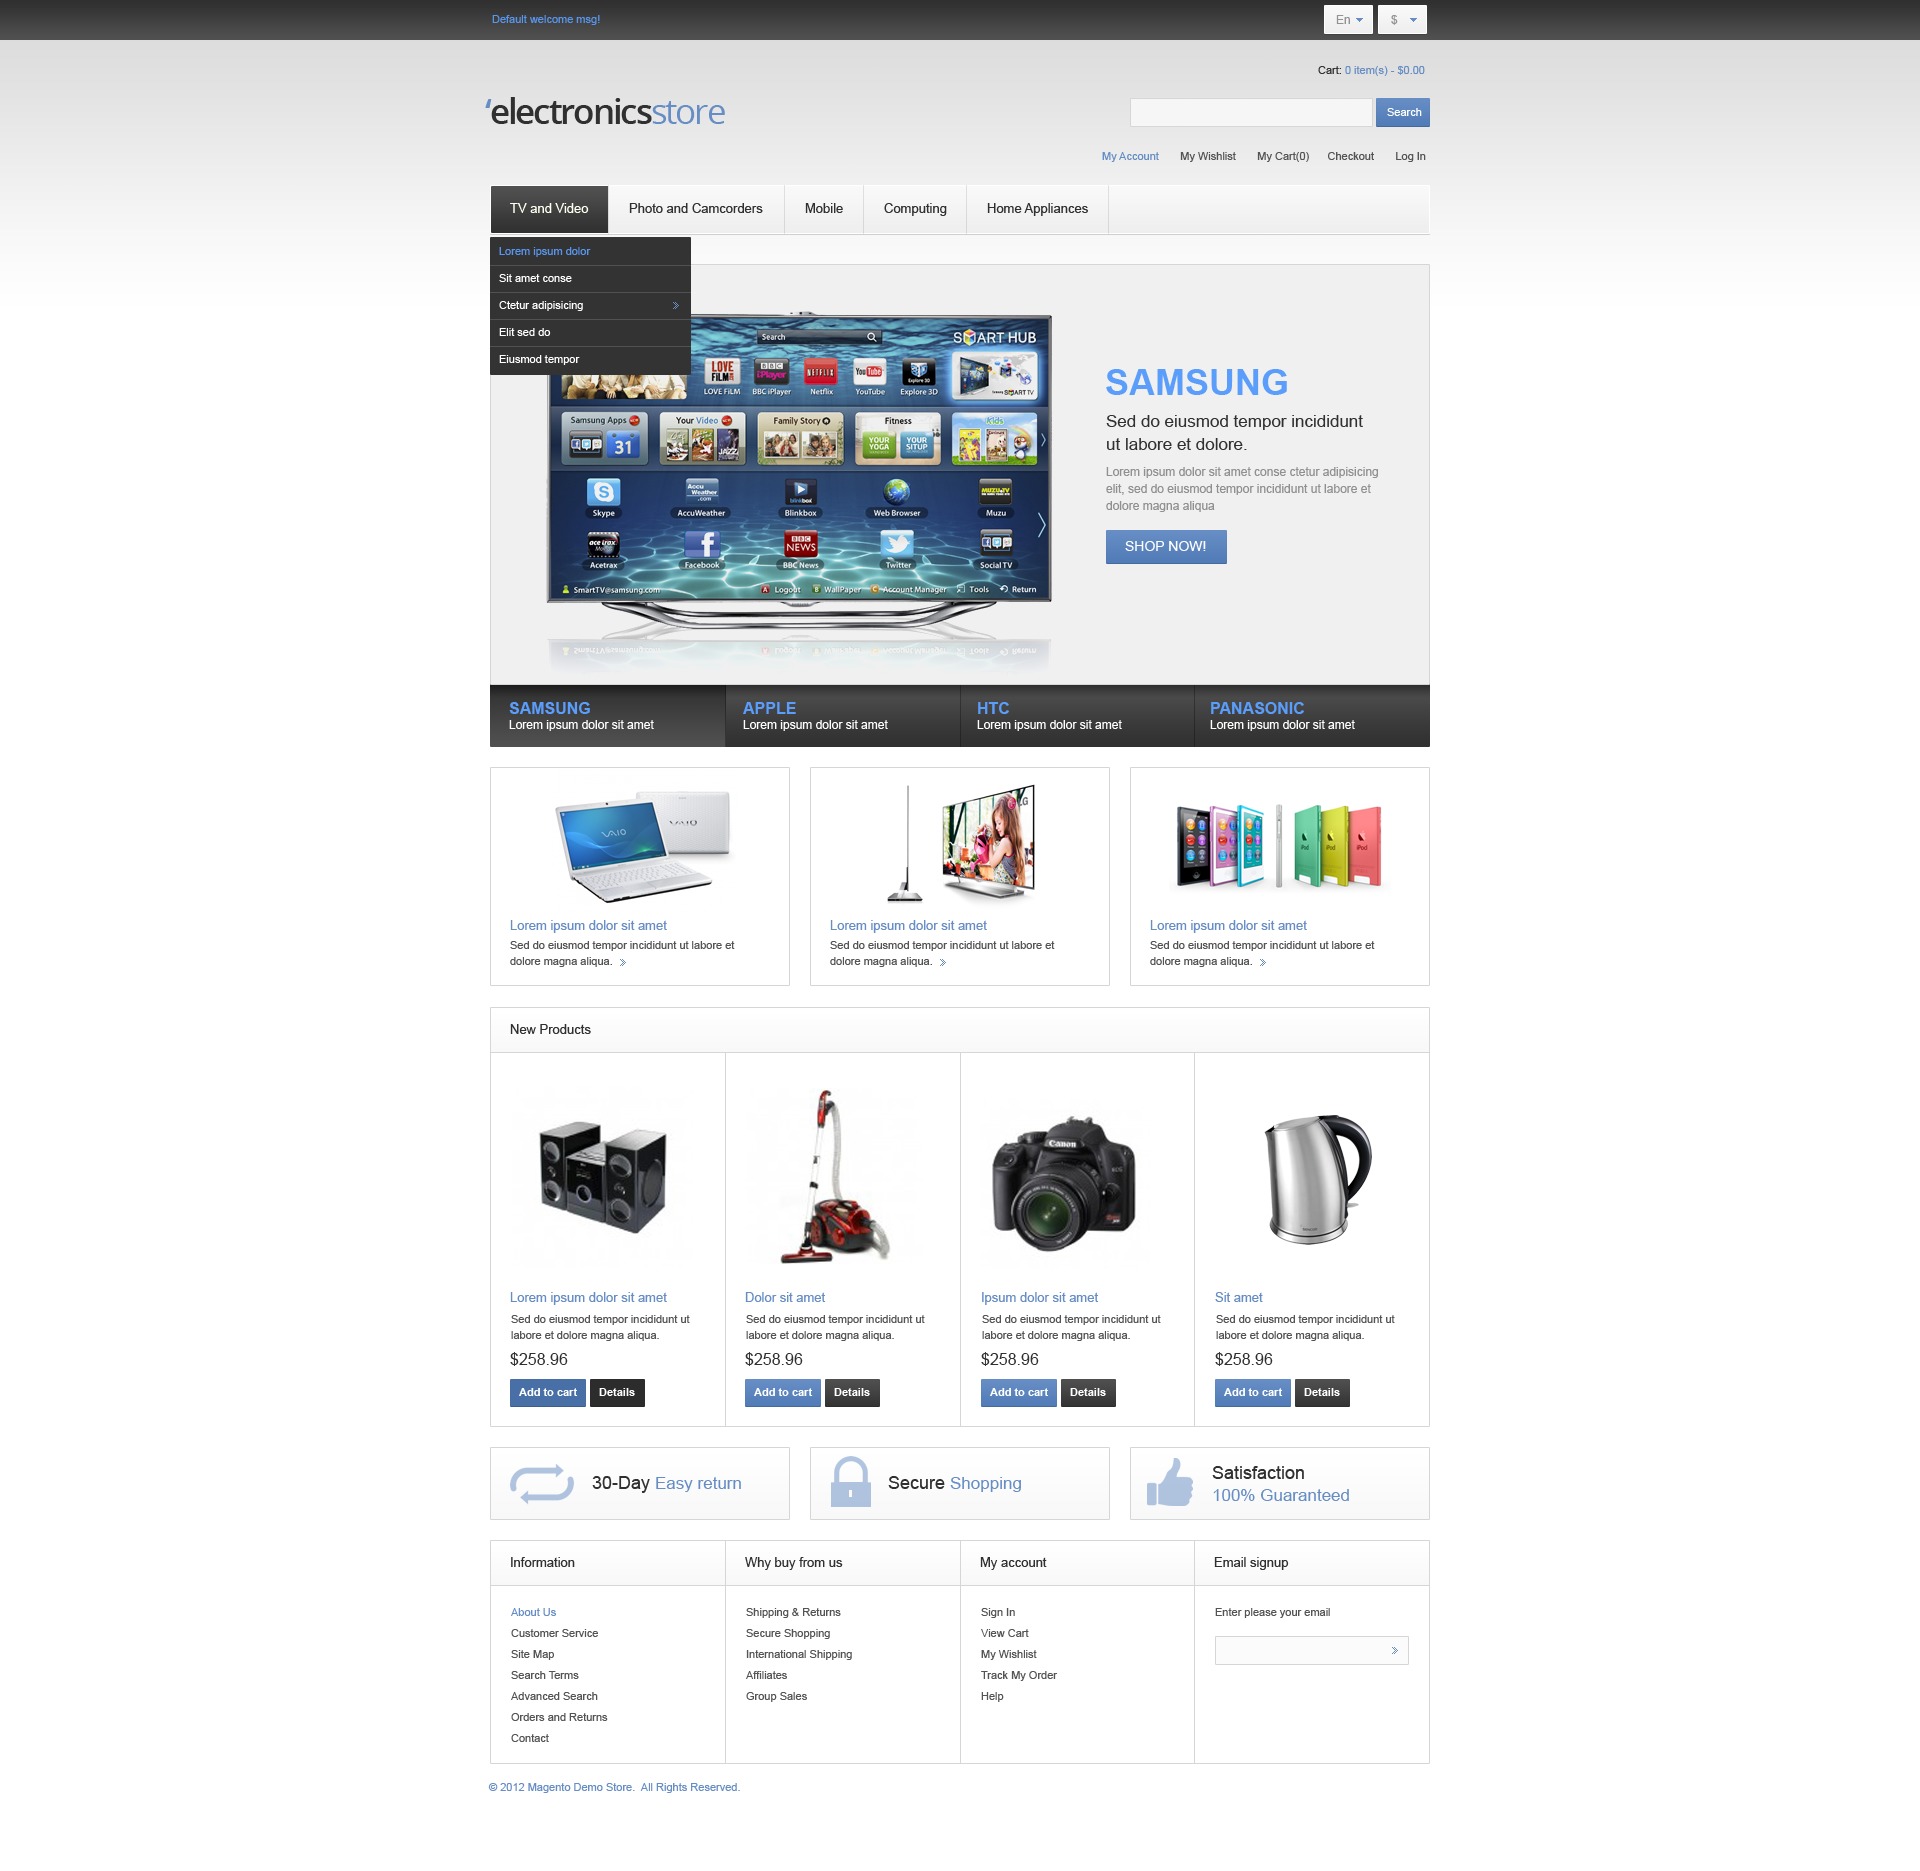Switch slider to the PANASONIC tab
This screenshot has height=1871, width=1920.
pos(1312,716)
